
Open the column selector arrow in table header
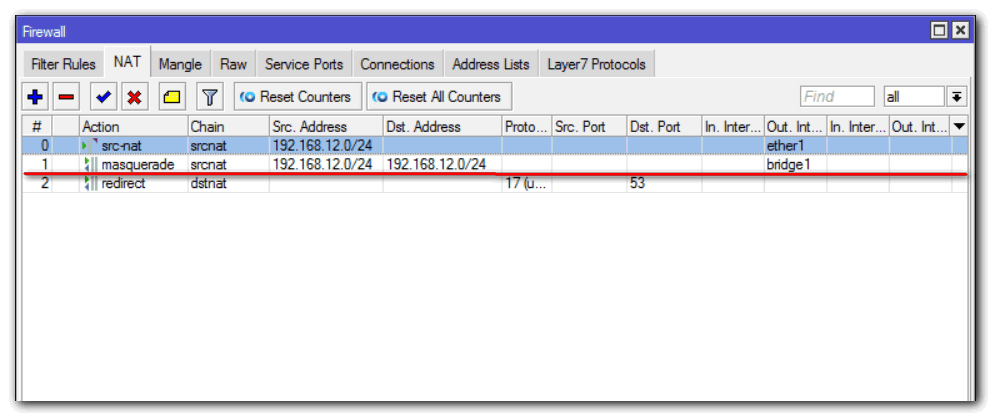[960, 127]
